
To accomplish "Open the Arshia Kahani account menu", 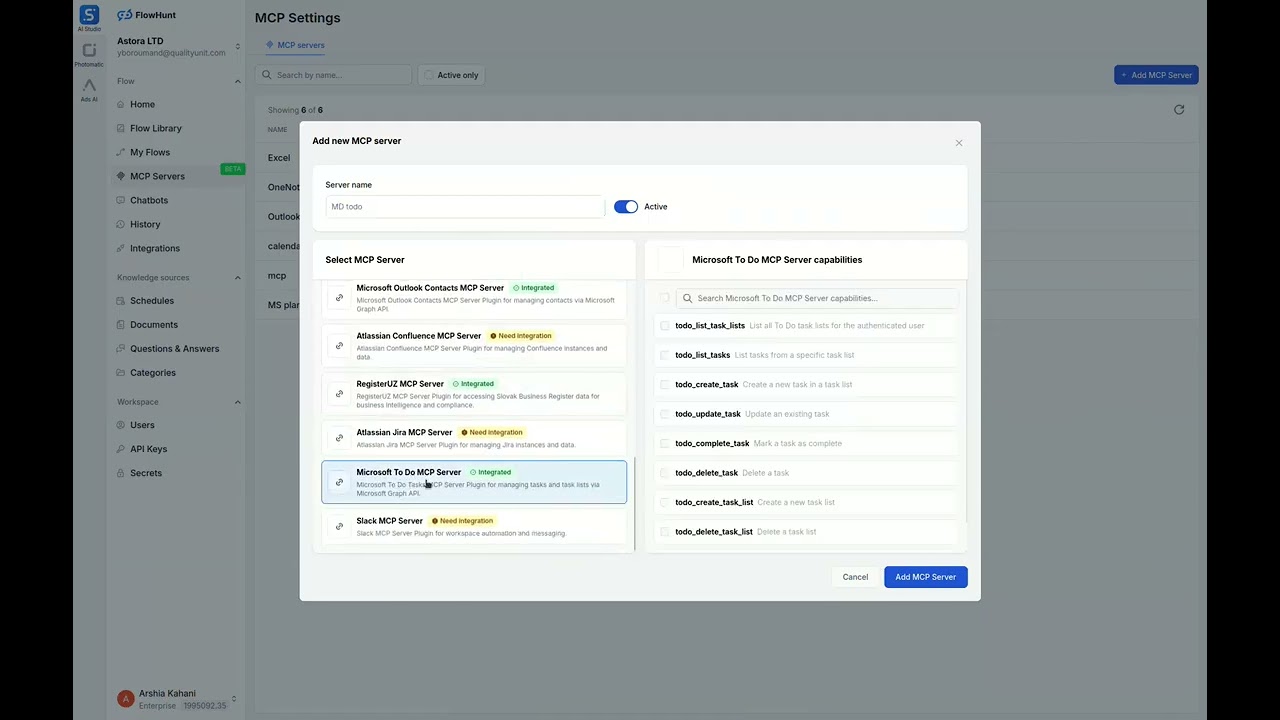I will [178, 699].
